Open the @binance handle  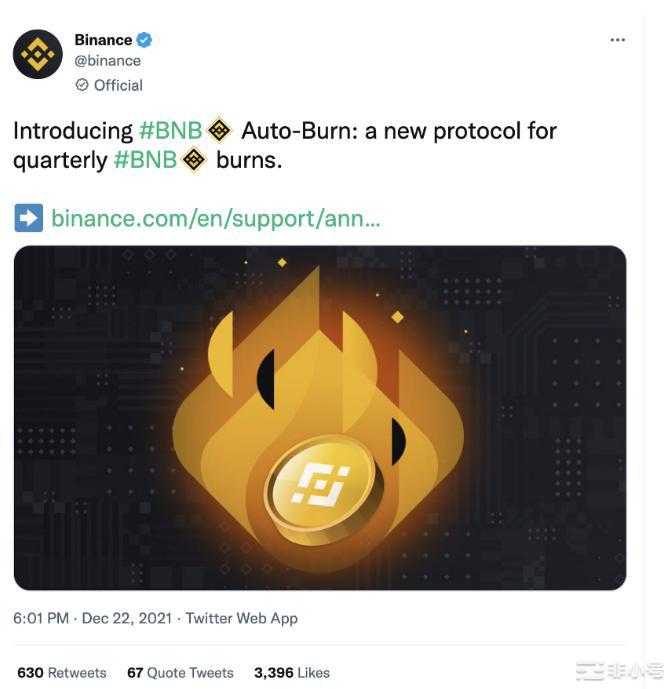tap(108, 61)
